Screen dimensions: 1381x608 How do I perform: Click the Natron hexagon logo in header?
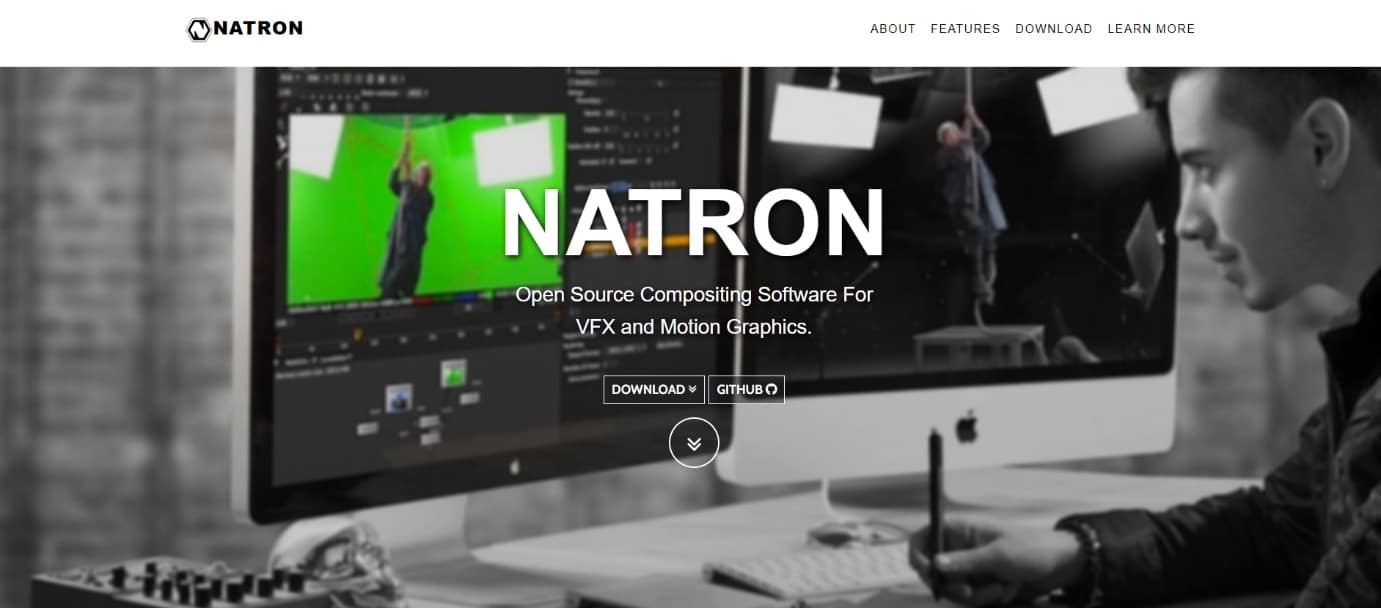(198, 29)
